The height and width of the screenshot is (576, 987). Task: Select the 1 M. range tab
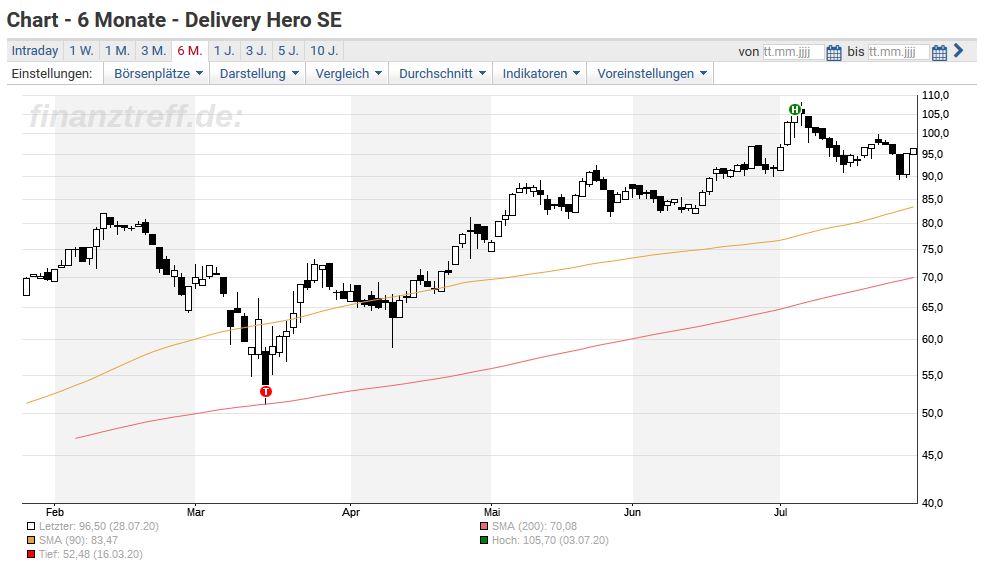[x=117, y=50]
